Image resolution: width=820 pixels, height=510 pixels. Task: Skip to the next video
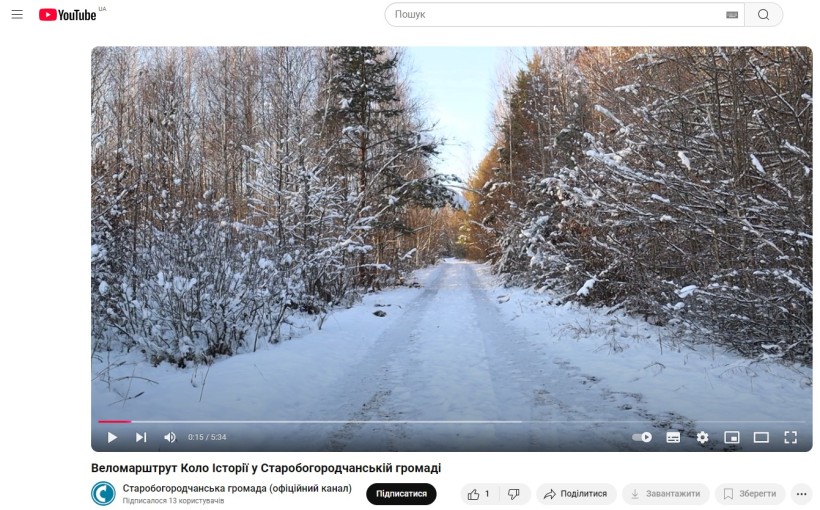click(141, 437)
